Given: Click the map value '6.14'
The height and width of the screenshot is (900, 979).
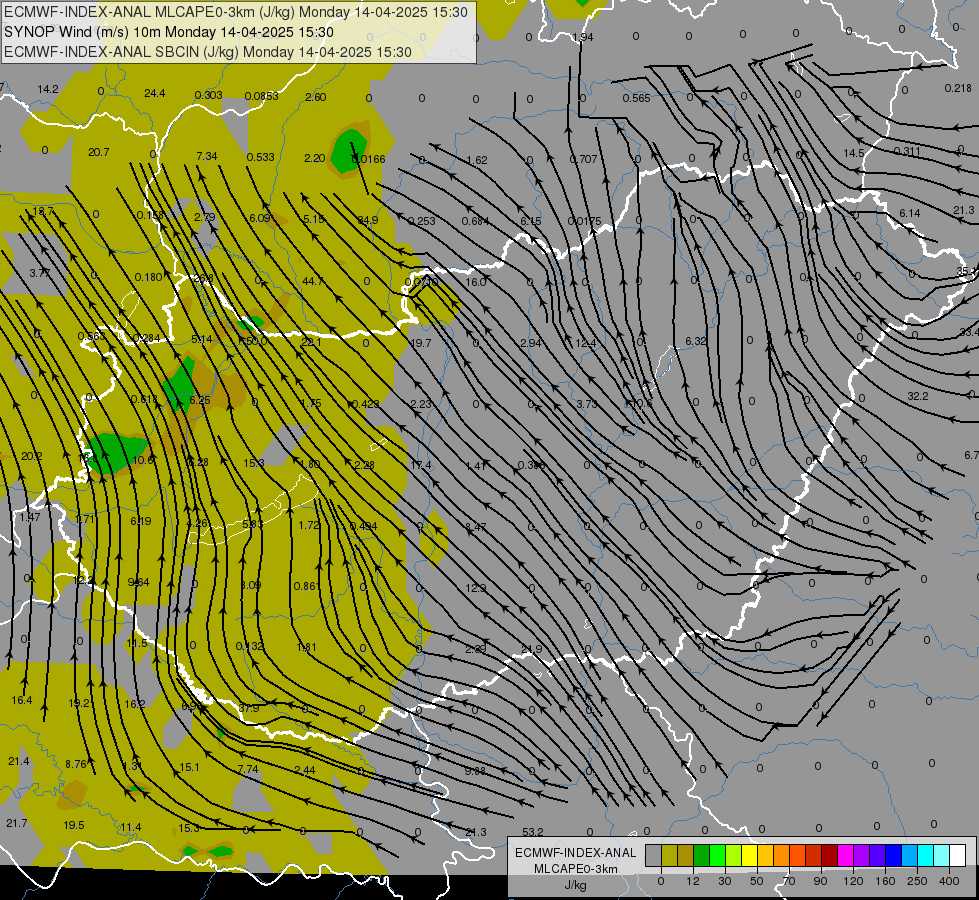Looking at the screenshot, I should (910, 214).
